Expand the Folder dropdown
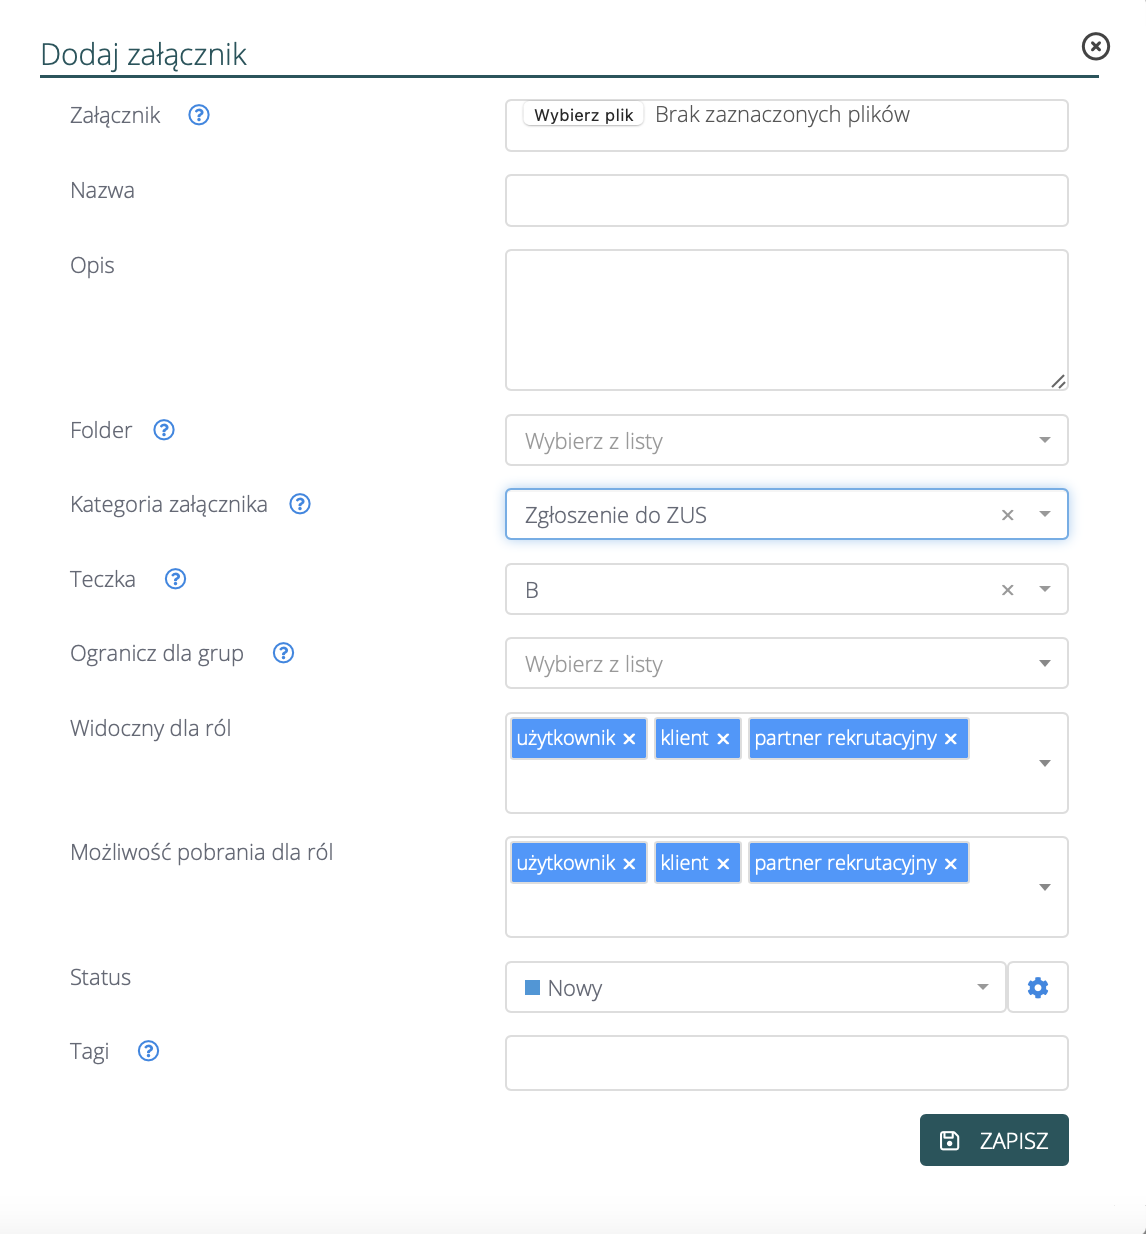This screenshot has width=1146, height=1234. pos(1045,440)
